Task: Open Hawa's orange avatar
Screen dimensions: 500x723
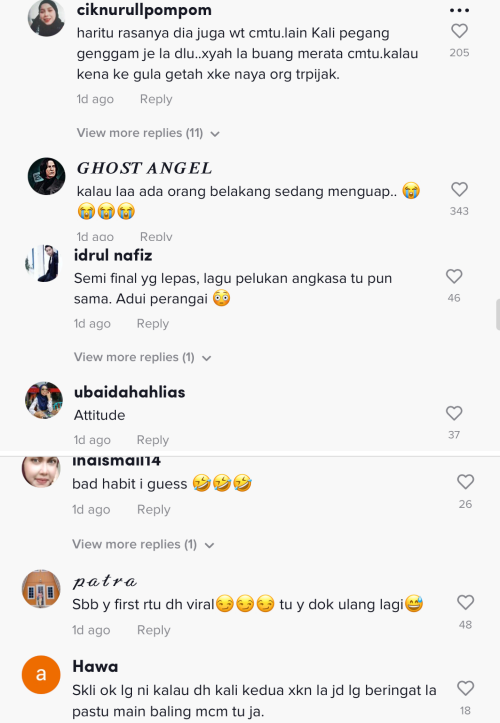Action: pyautogui.click(x=41, y=675)
